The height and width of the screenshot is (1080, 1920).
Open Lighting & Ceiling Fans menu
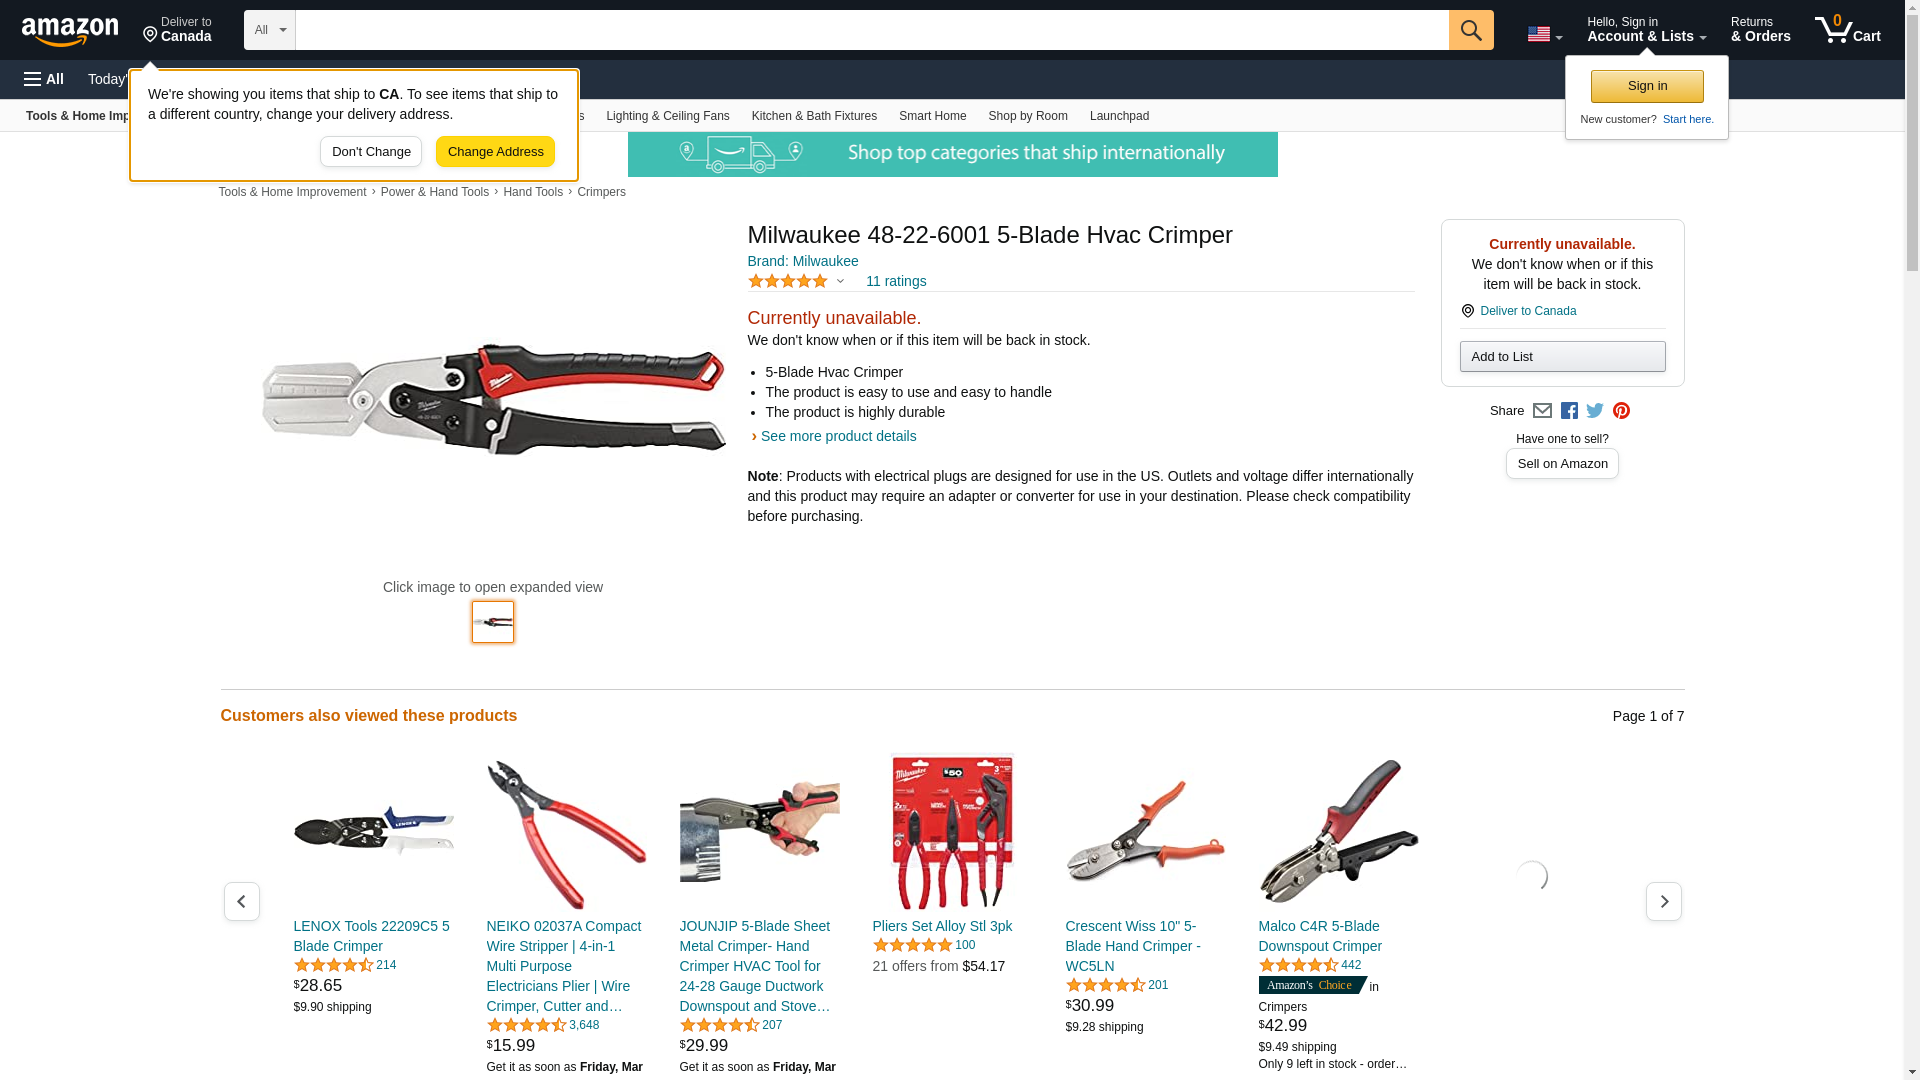pos(668,116)
